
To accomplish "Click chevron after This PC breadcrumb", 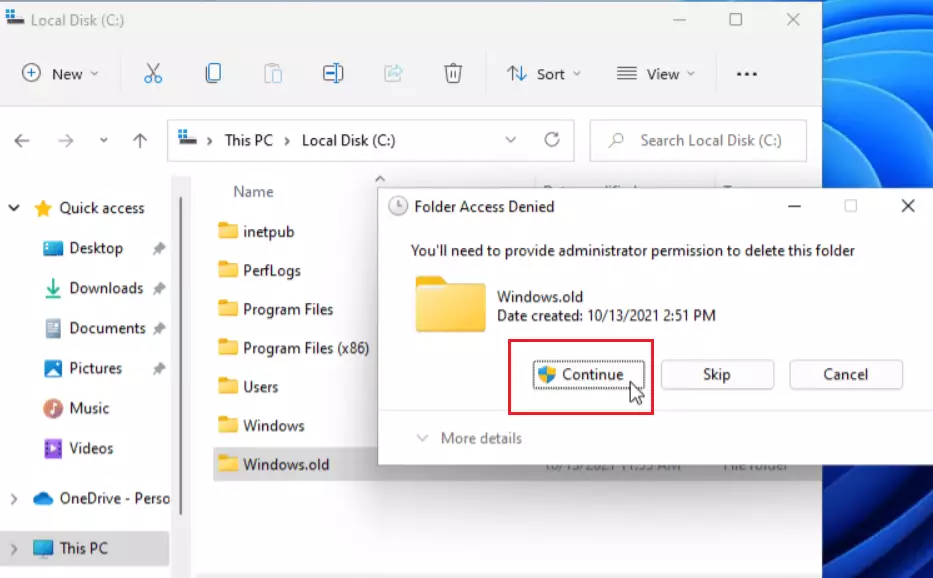I will tap(287, 140).
